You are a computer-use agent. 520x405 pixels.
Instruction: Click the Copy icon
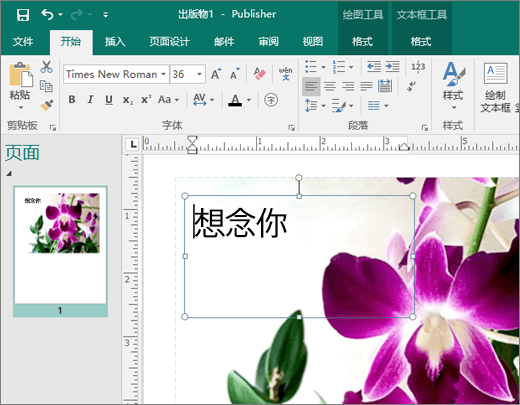click(x=46, y=86)
